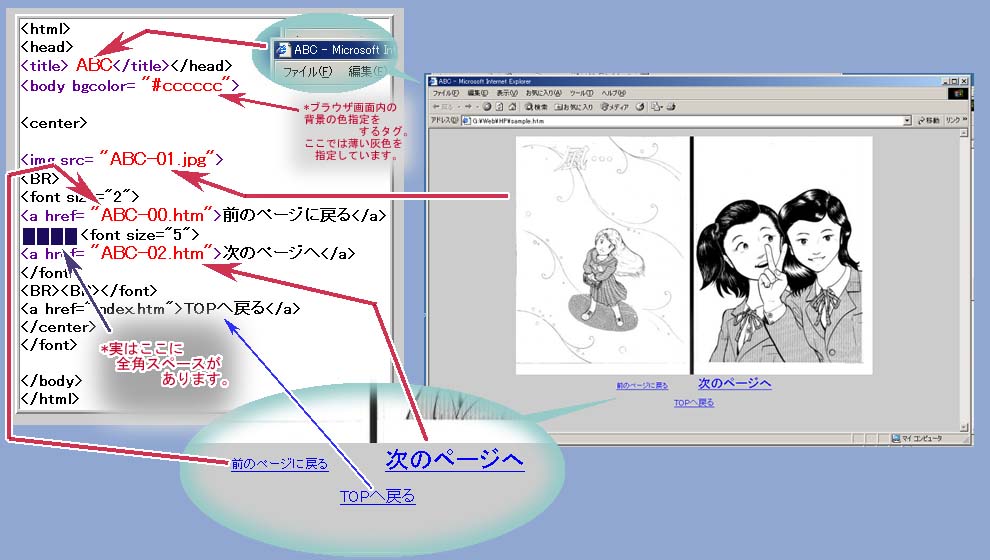Viewport: 990px width, 560px height.
Task: Click the sketch image of girl in wind
Action: coord(602,255)
